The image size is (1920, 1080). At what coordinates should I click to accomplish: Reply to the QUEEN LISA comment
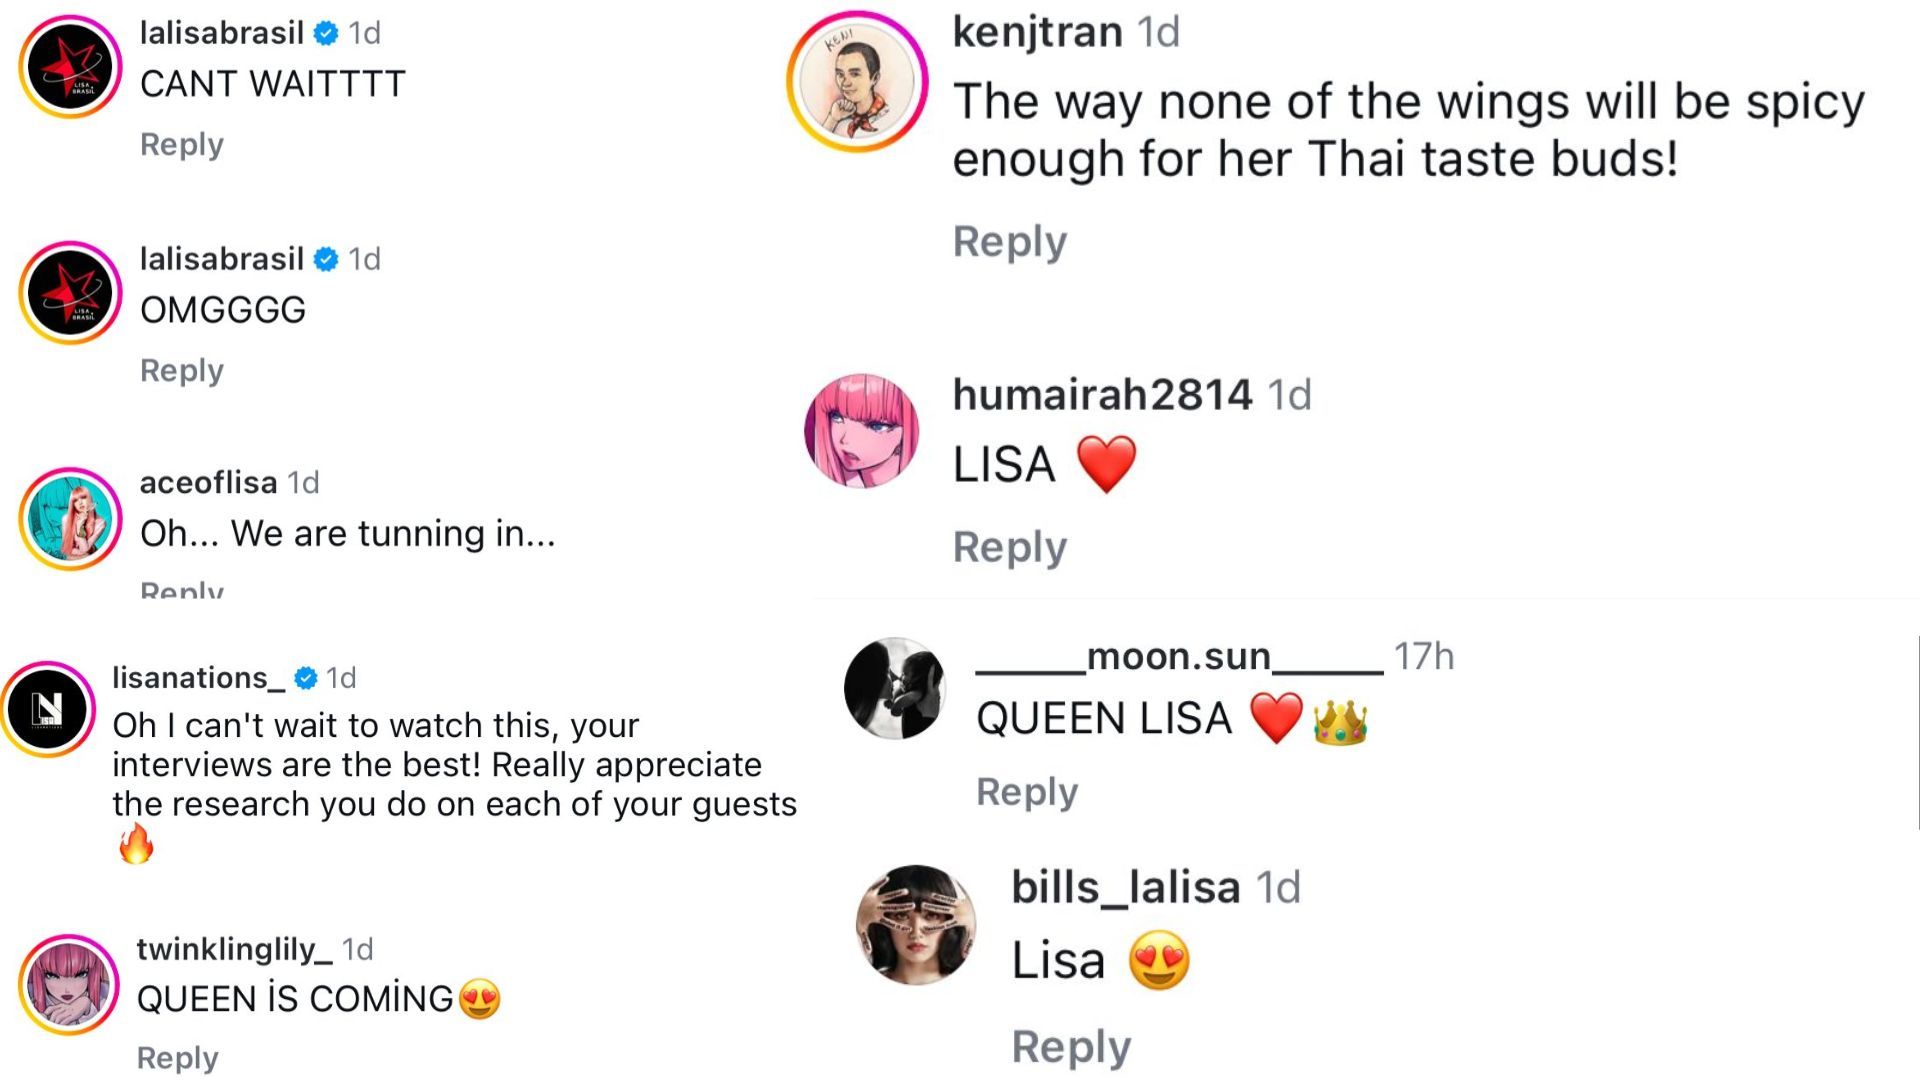[x=1026, y=791]
